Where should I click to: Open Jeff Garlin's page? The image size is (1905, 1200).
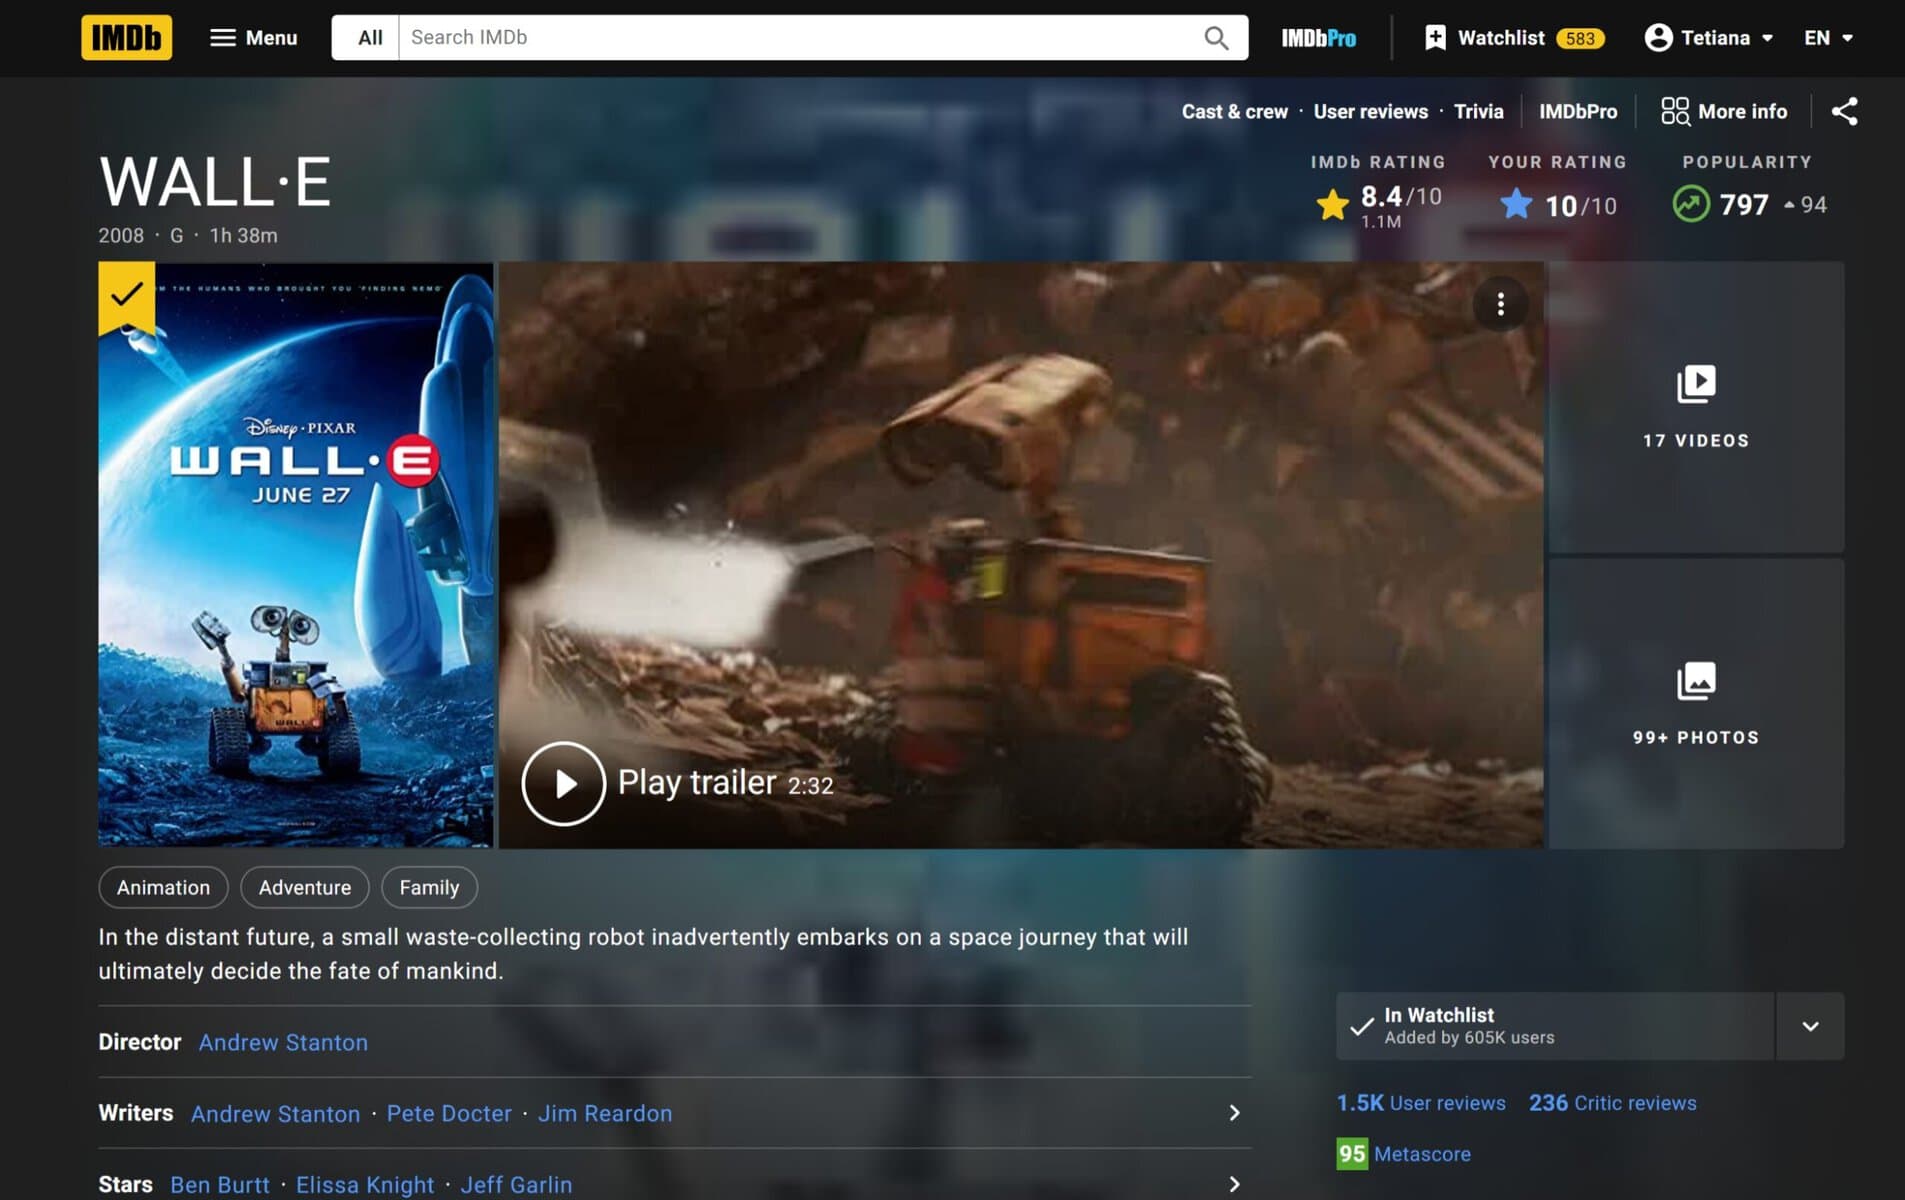click(x=516, y=1185)
